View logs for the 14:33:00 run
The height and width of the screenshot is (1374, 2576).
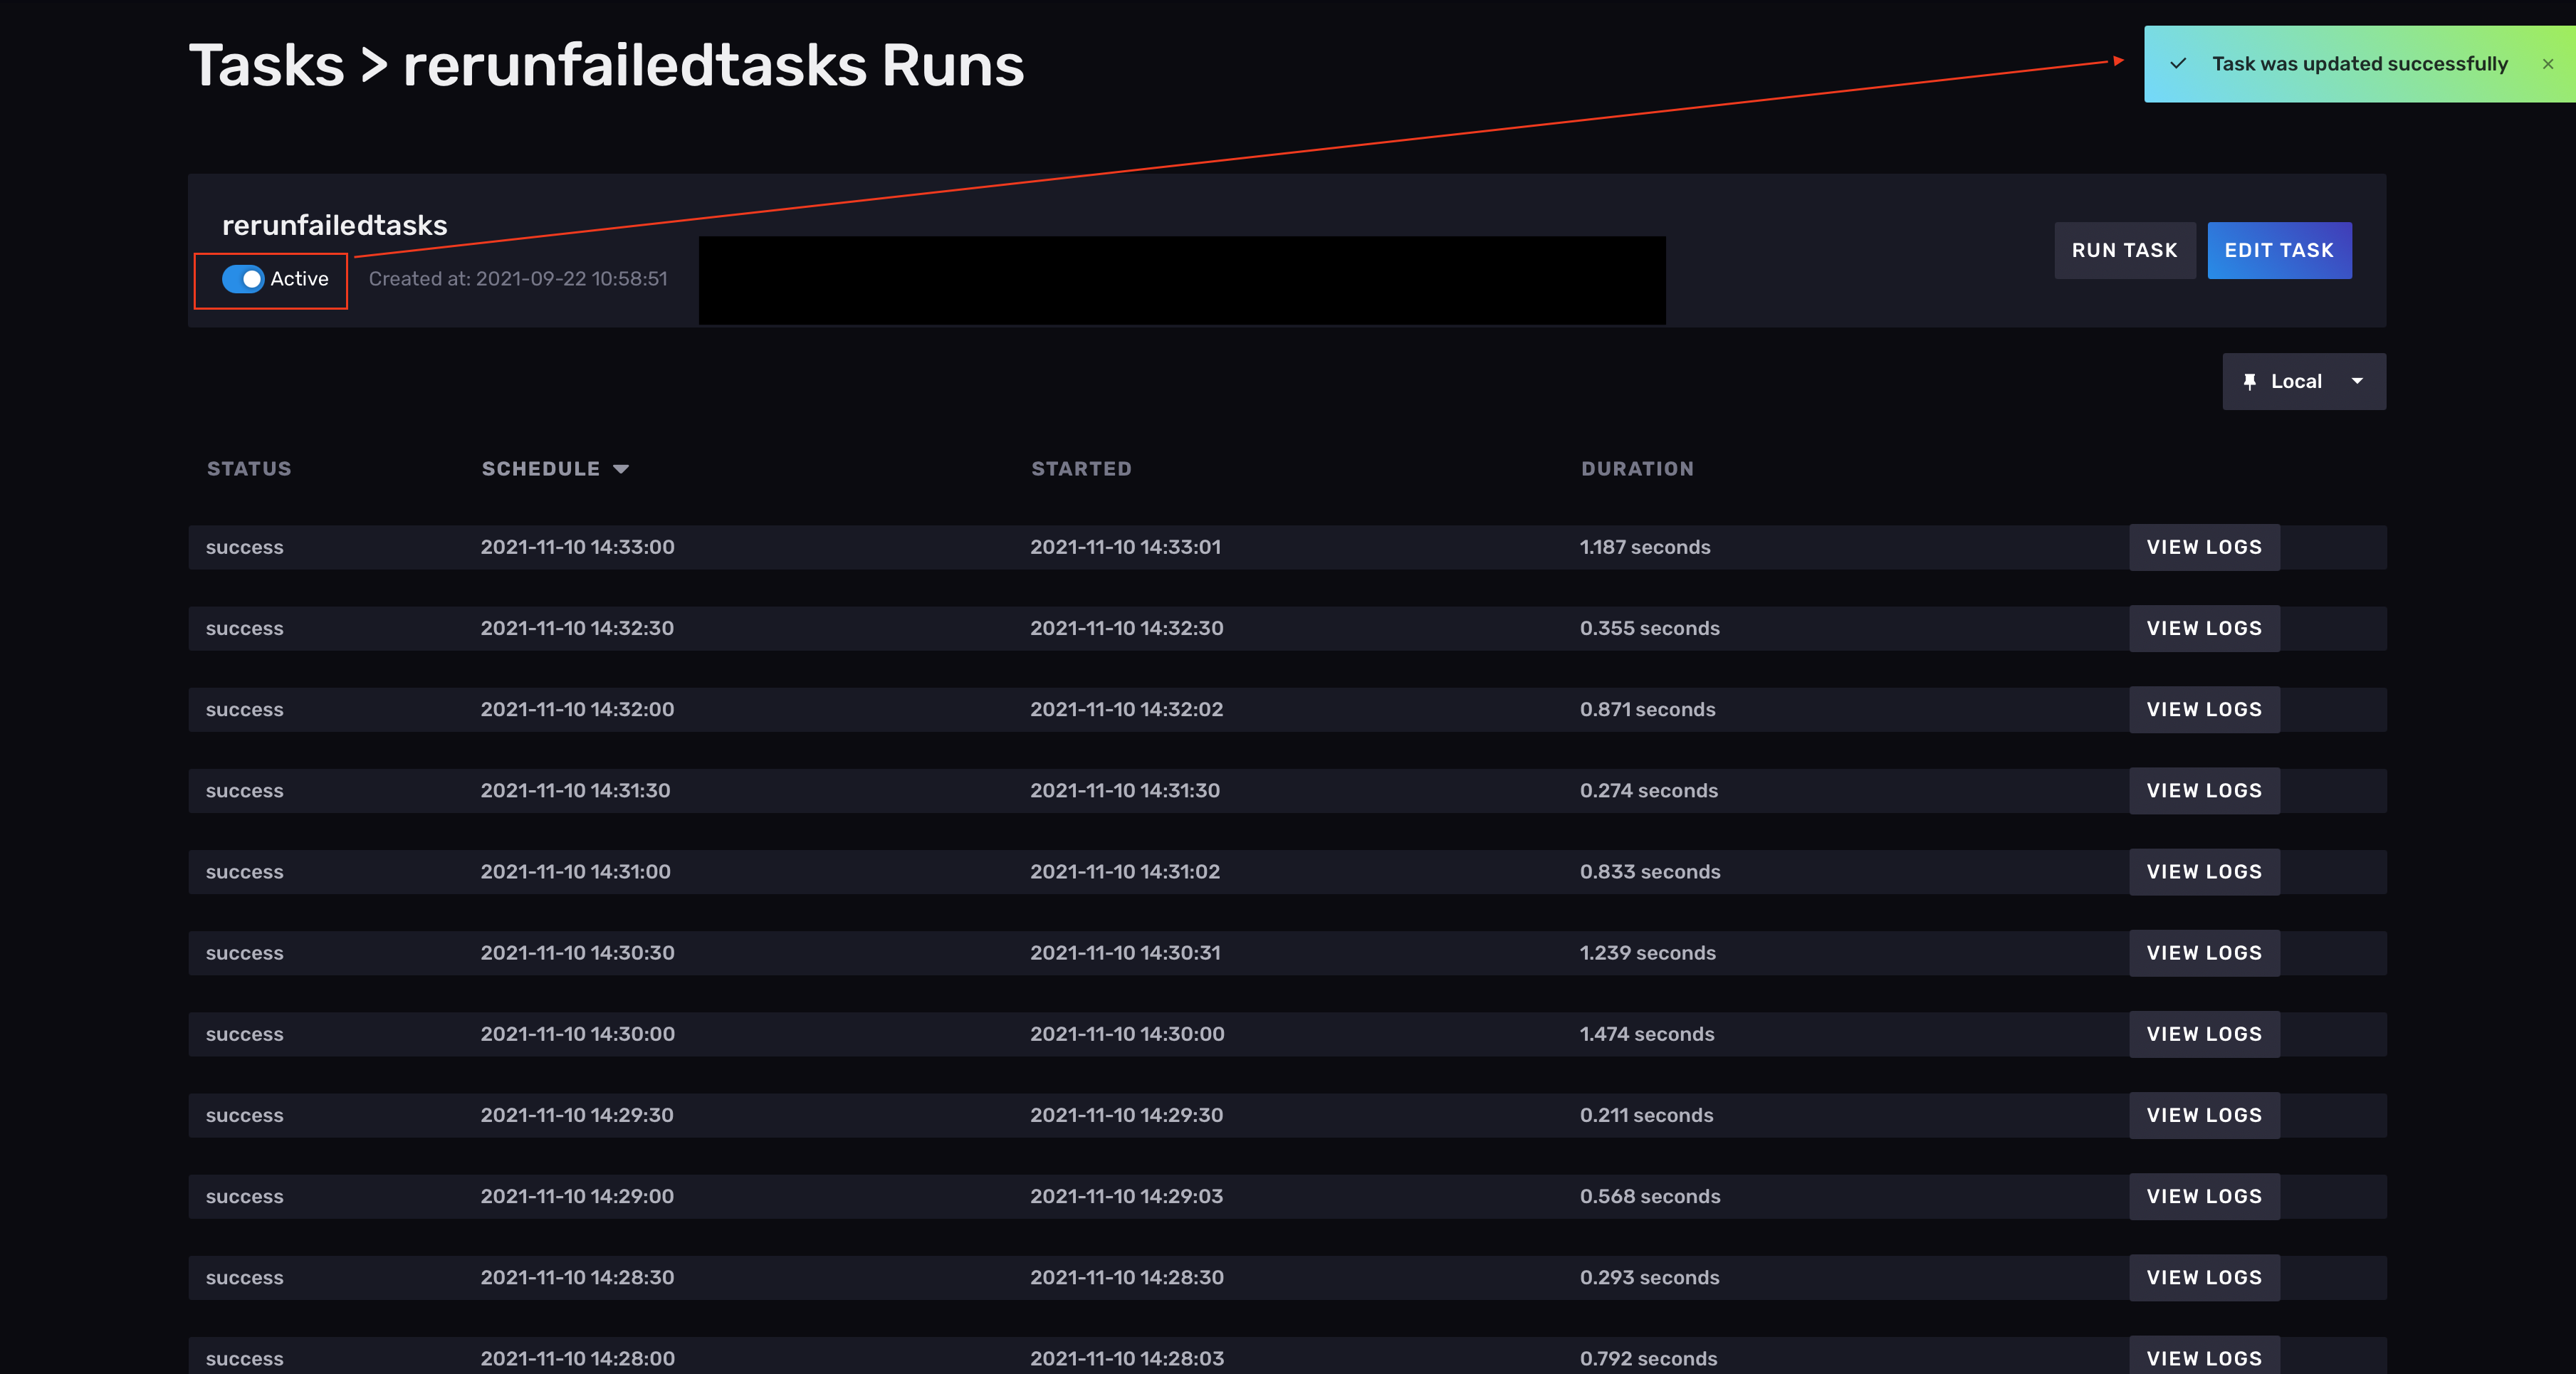[2204, 547]
